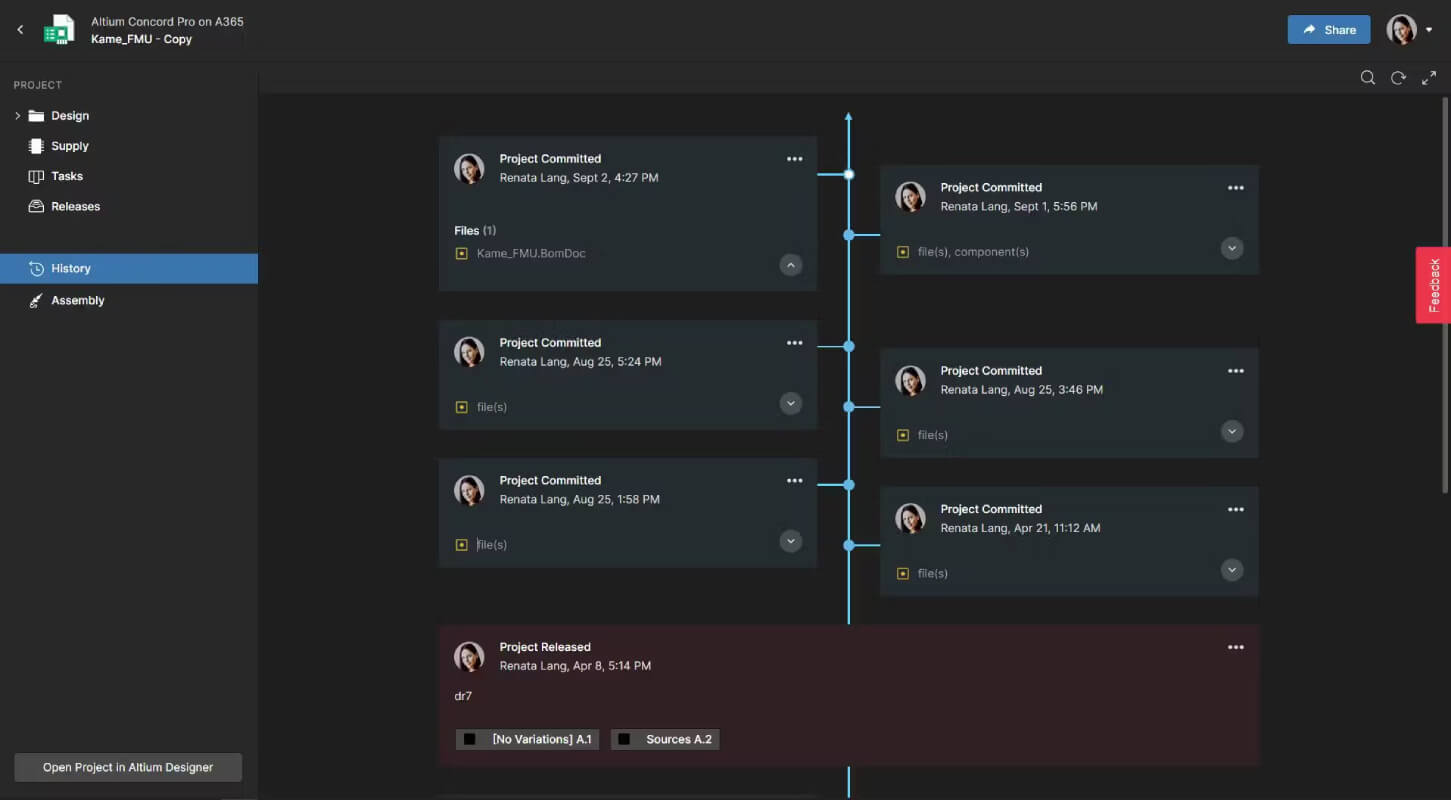Open more options on Aug 25, 3:46 PM commit
The height and width of the screenshot is (800, 1451).
pos(1235,371)
